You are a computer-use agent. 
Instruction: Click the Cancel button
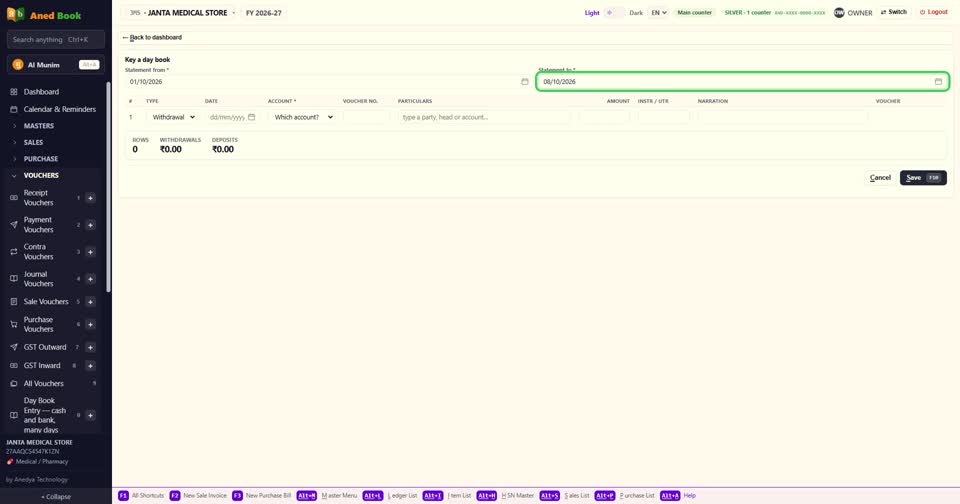(x=880, y=178)
